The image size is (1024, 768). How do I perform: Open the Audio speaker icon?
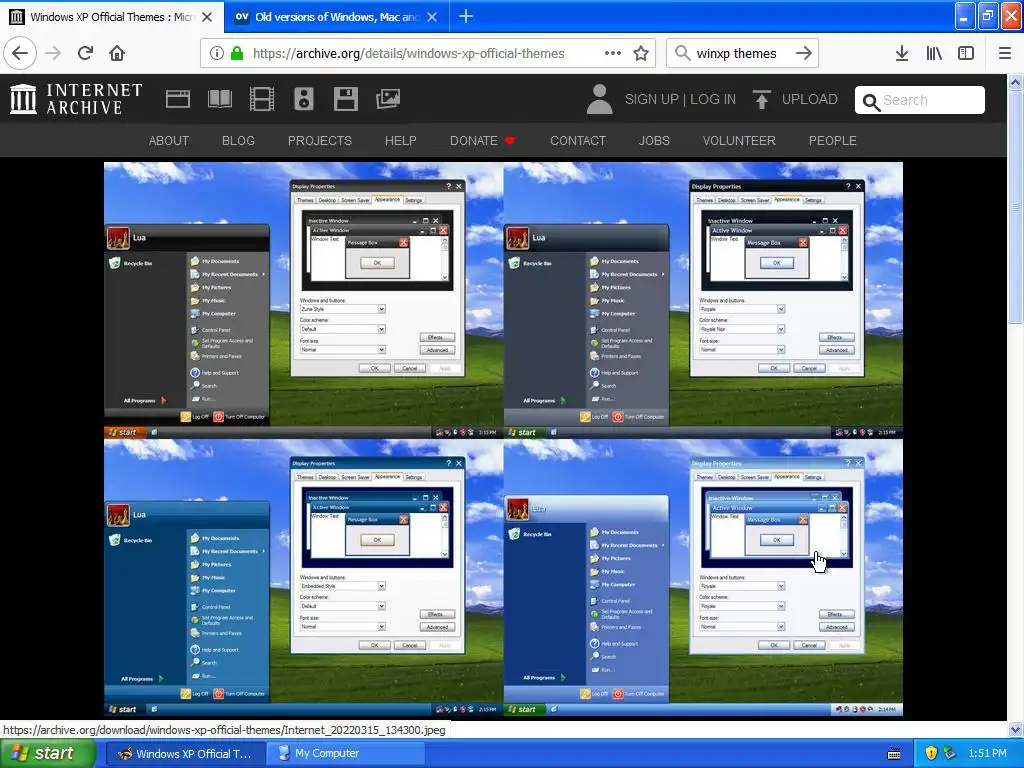(x=304, y=99)
